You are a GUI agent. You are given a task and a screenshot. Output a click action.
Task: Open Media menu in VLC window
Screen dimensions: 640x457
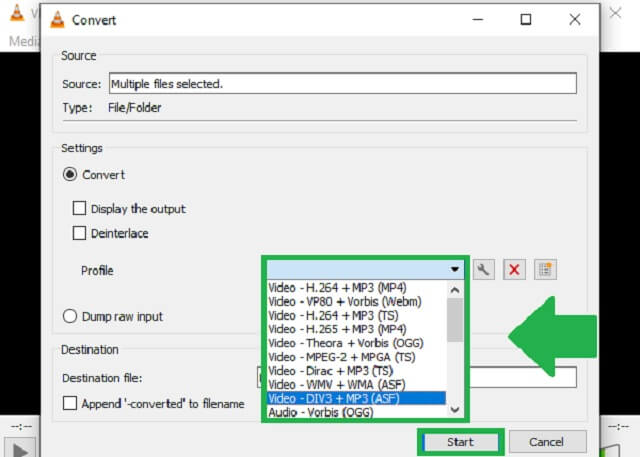click(24, 41)
